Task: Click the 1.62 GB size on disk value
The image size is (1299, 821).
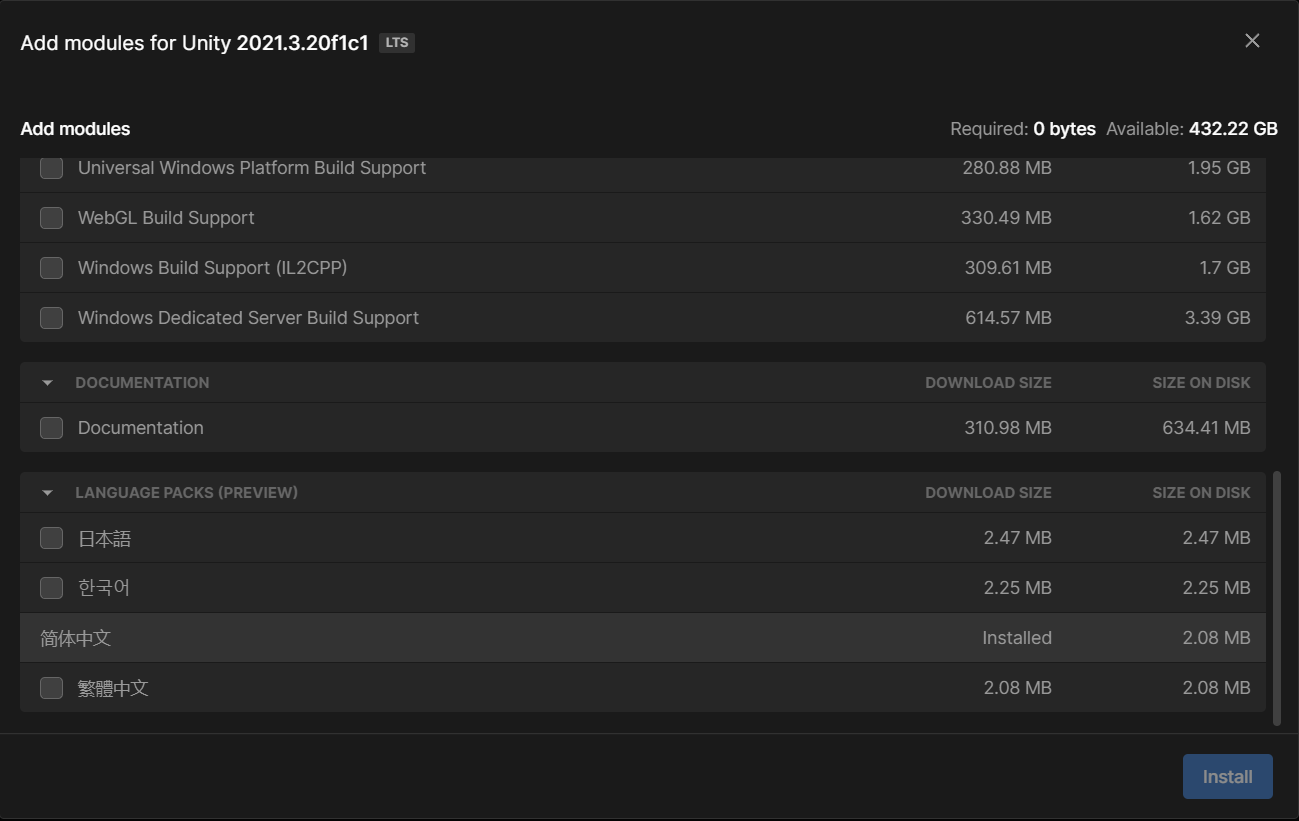Action: 1219,218
